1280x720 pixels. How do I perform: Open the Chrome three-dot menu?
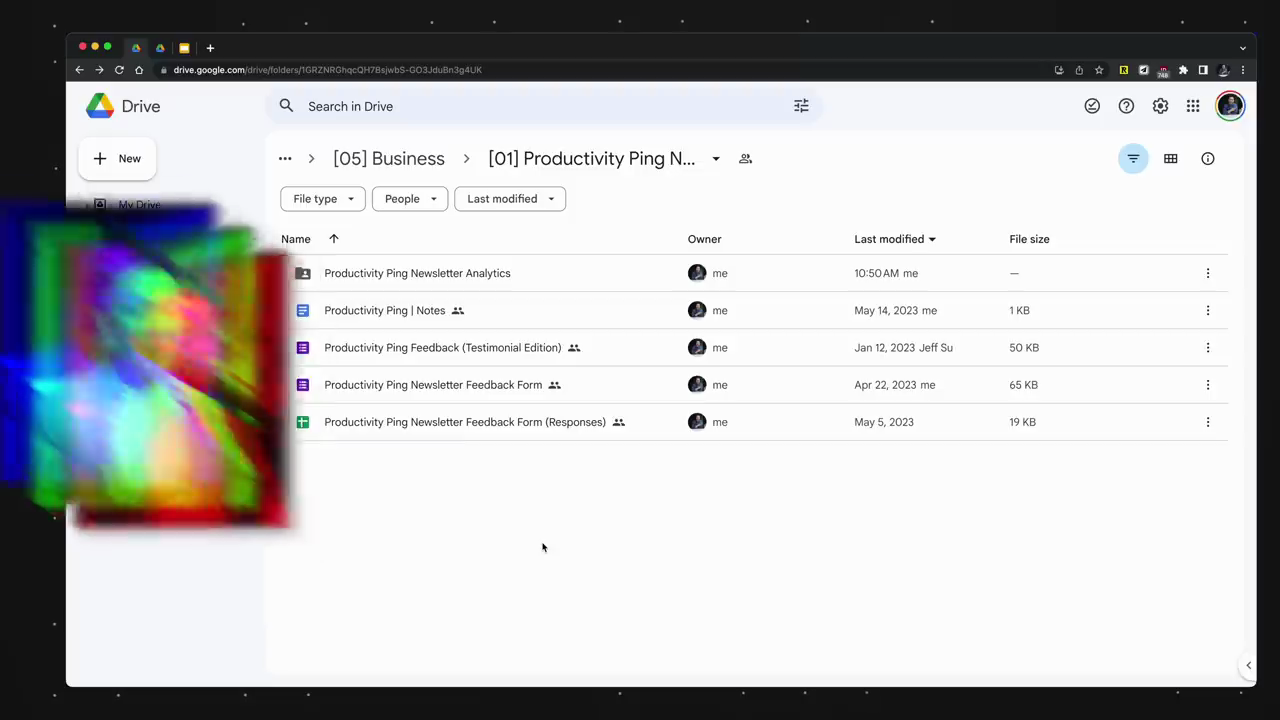[x=1243, y=70]
